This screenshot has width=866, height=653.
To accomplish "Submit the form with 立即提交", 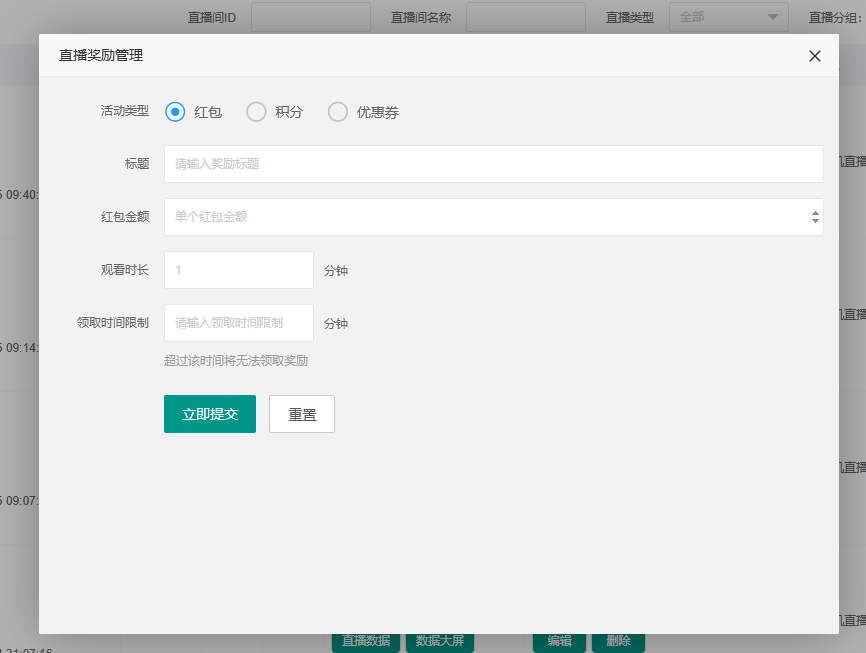I will pos(210,414).
